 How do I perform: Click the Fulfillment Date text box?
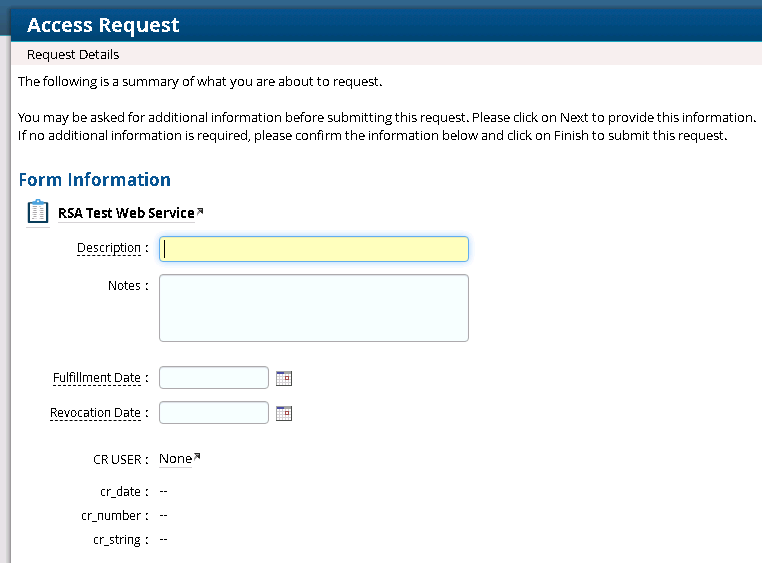click(214, 378)
